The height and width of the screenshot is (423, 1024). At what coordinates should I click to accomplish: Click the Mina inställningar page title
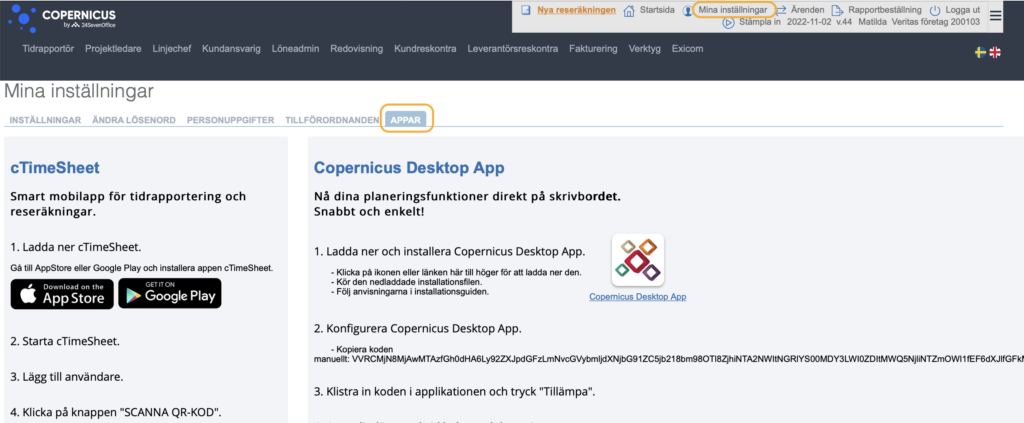coord(79,91)
